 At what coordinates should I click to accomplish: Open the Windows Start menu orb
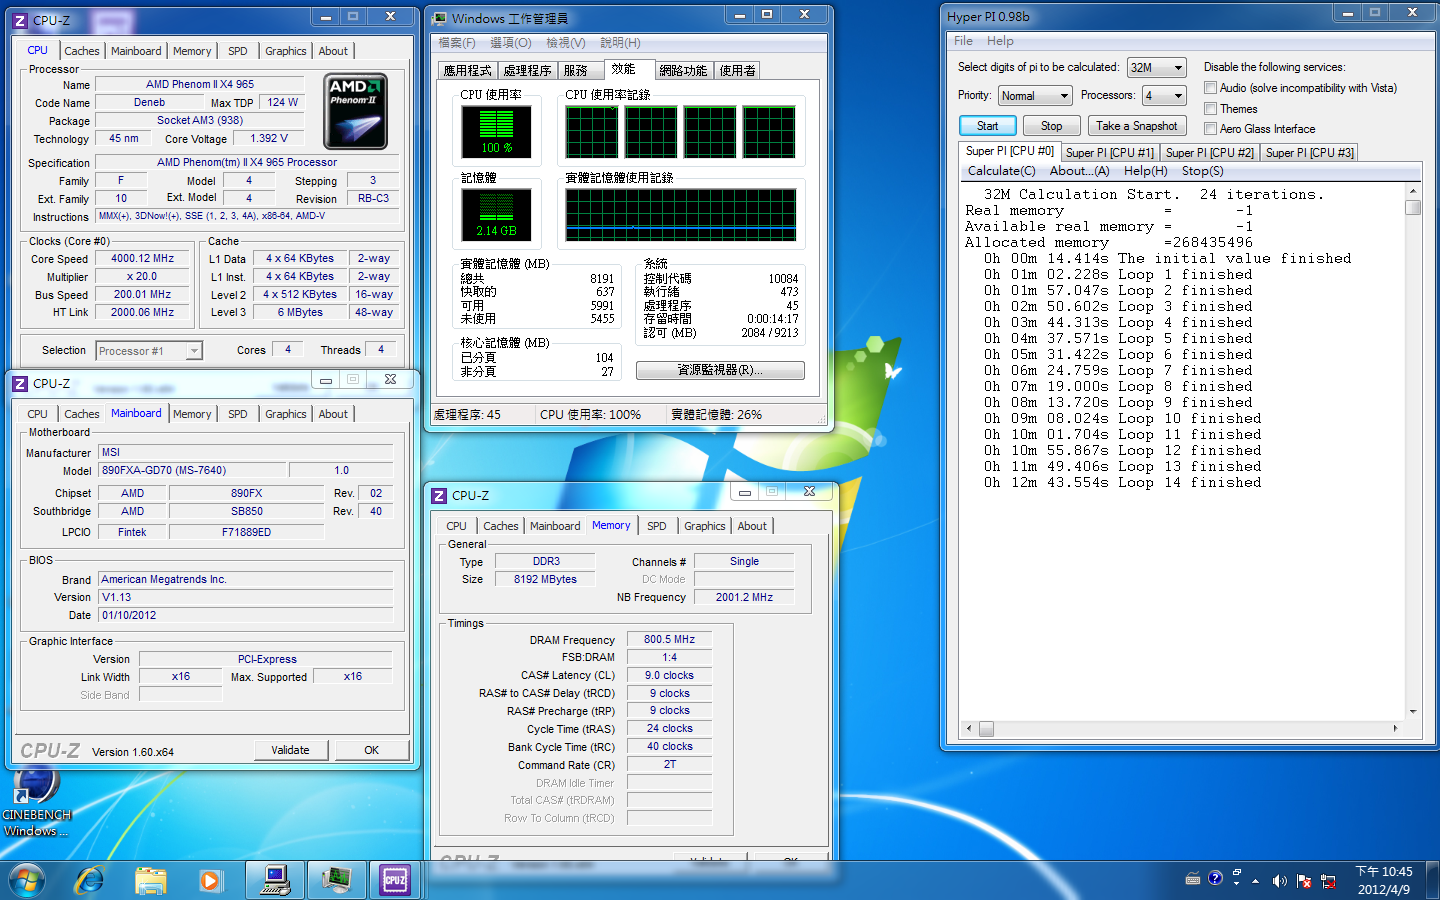(28, 880)
